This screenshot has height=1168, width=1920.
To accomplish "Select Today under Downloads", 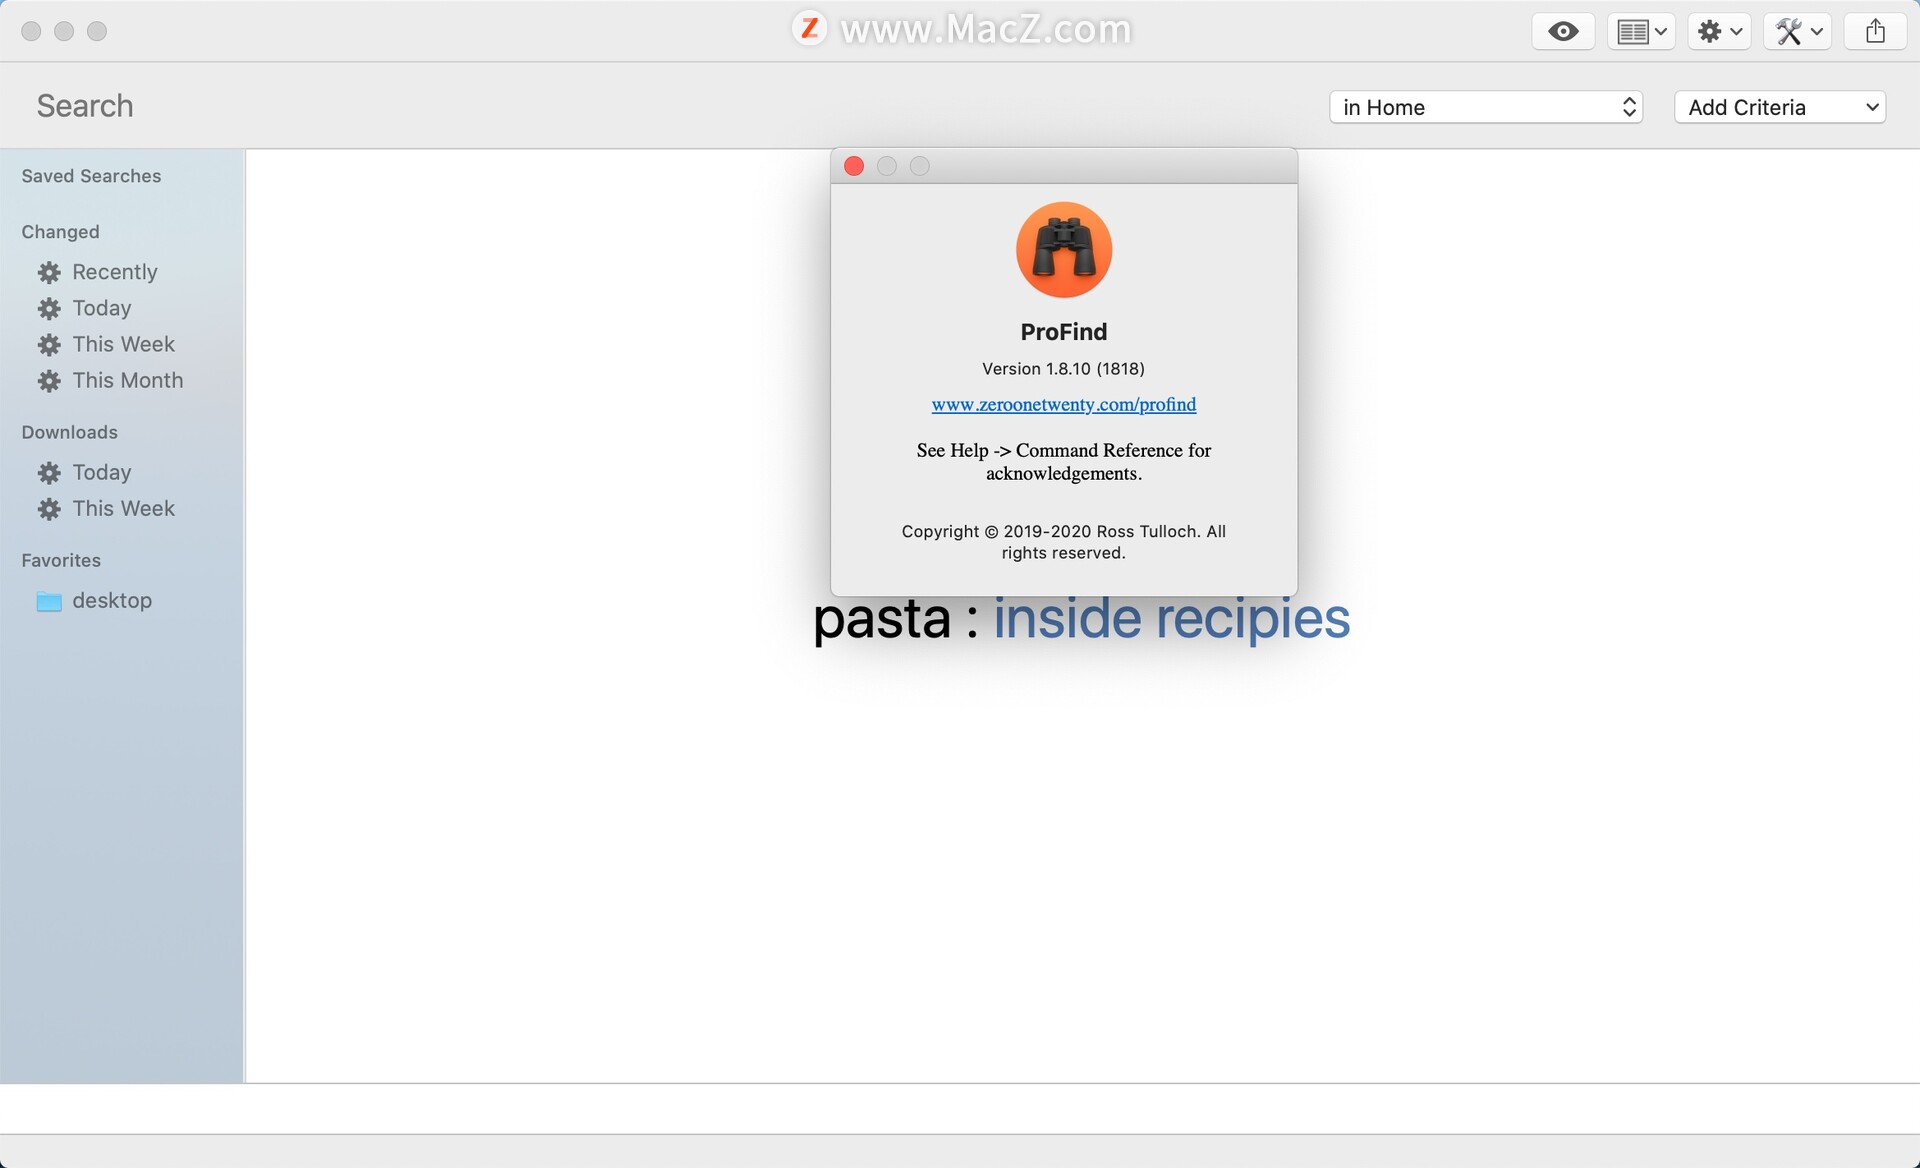I will tap(102, 472).
